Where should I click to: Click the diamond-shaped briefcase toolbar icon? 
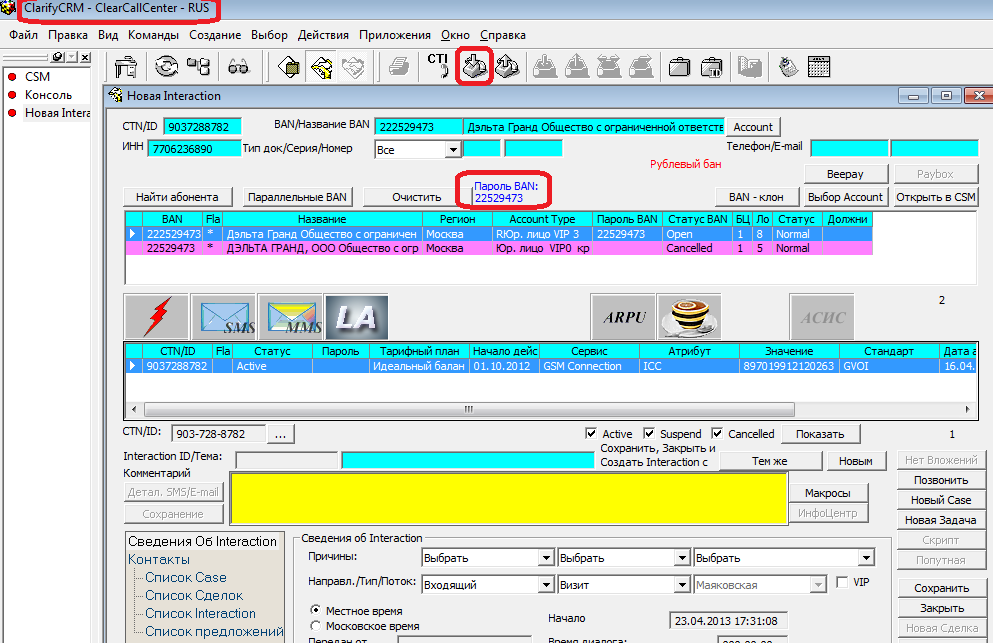point(289,67)
